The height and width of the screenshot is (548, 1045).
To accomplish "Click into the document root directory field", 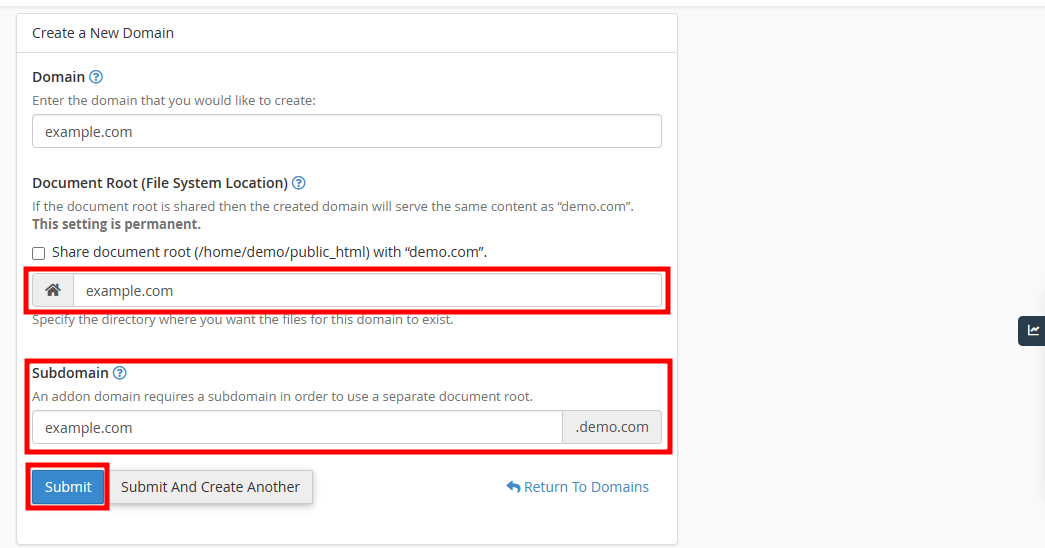I will pos(366,291).
